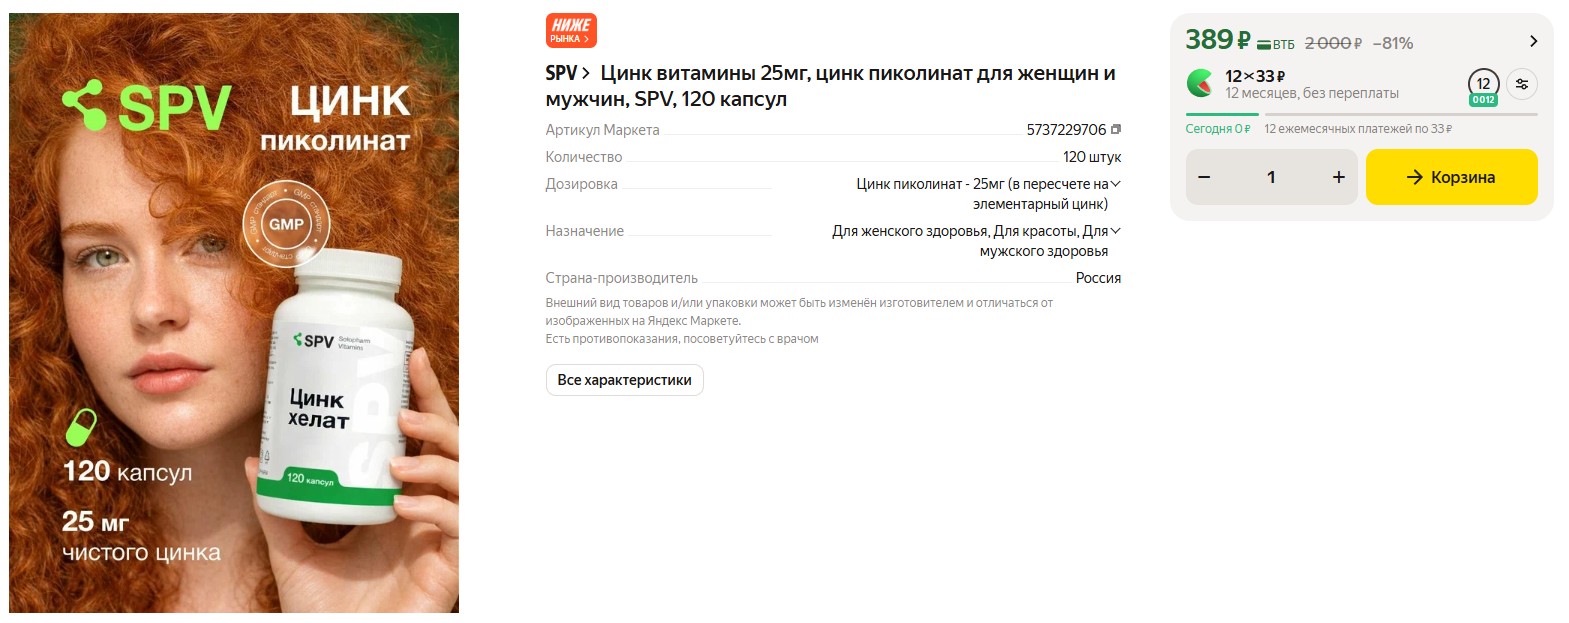Image resolution: width=1569 pixels, height=623 pixels.
Task: Click the product title 'Цинк витамины 25мг'
Action: click(x=830, y=86)
